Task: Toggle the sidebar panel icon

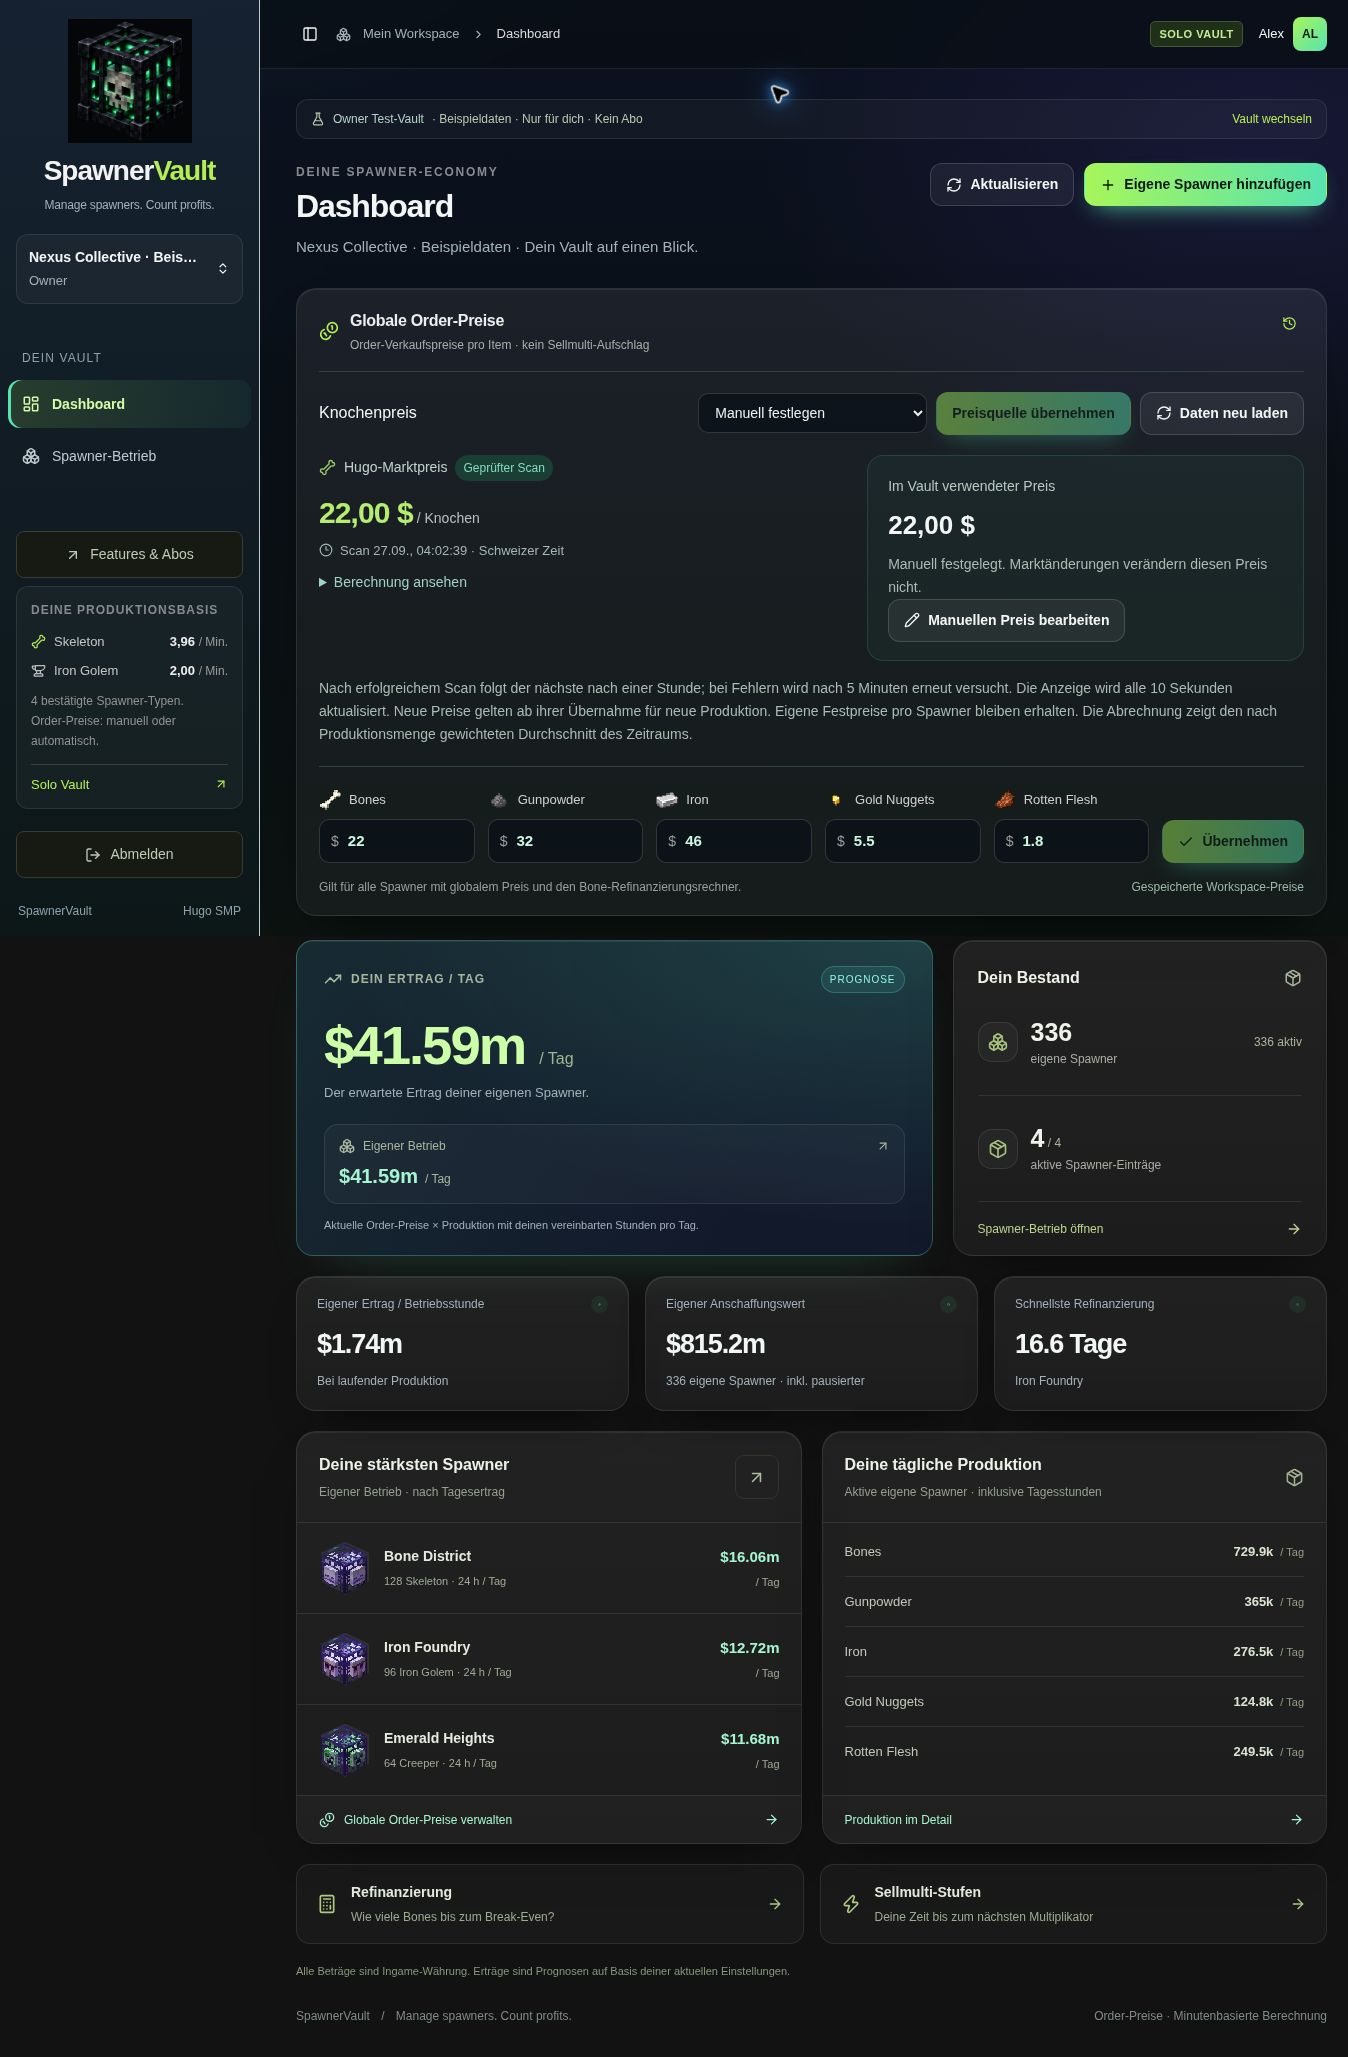Action: (310, 34)
